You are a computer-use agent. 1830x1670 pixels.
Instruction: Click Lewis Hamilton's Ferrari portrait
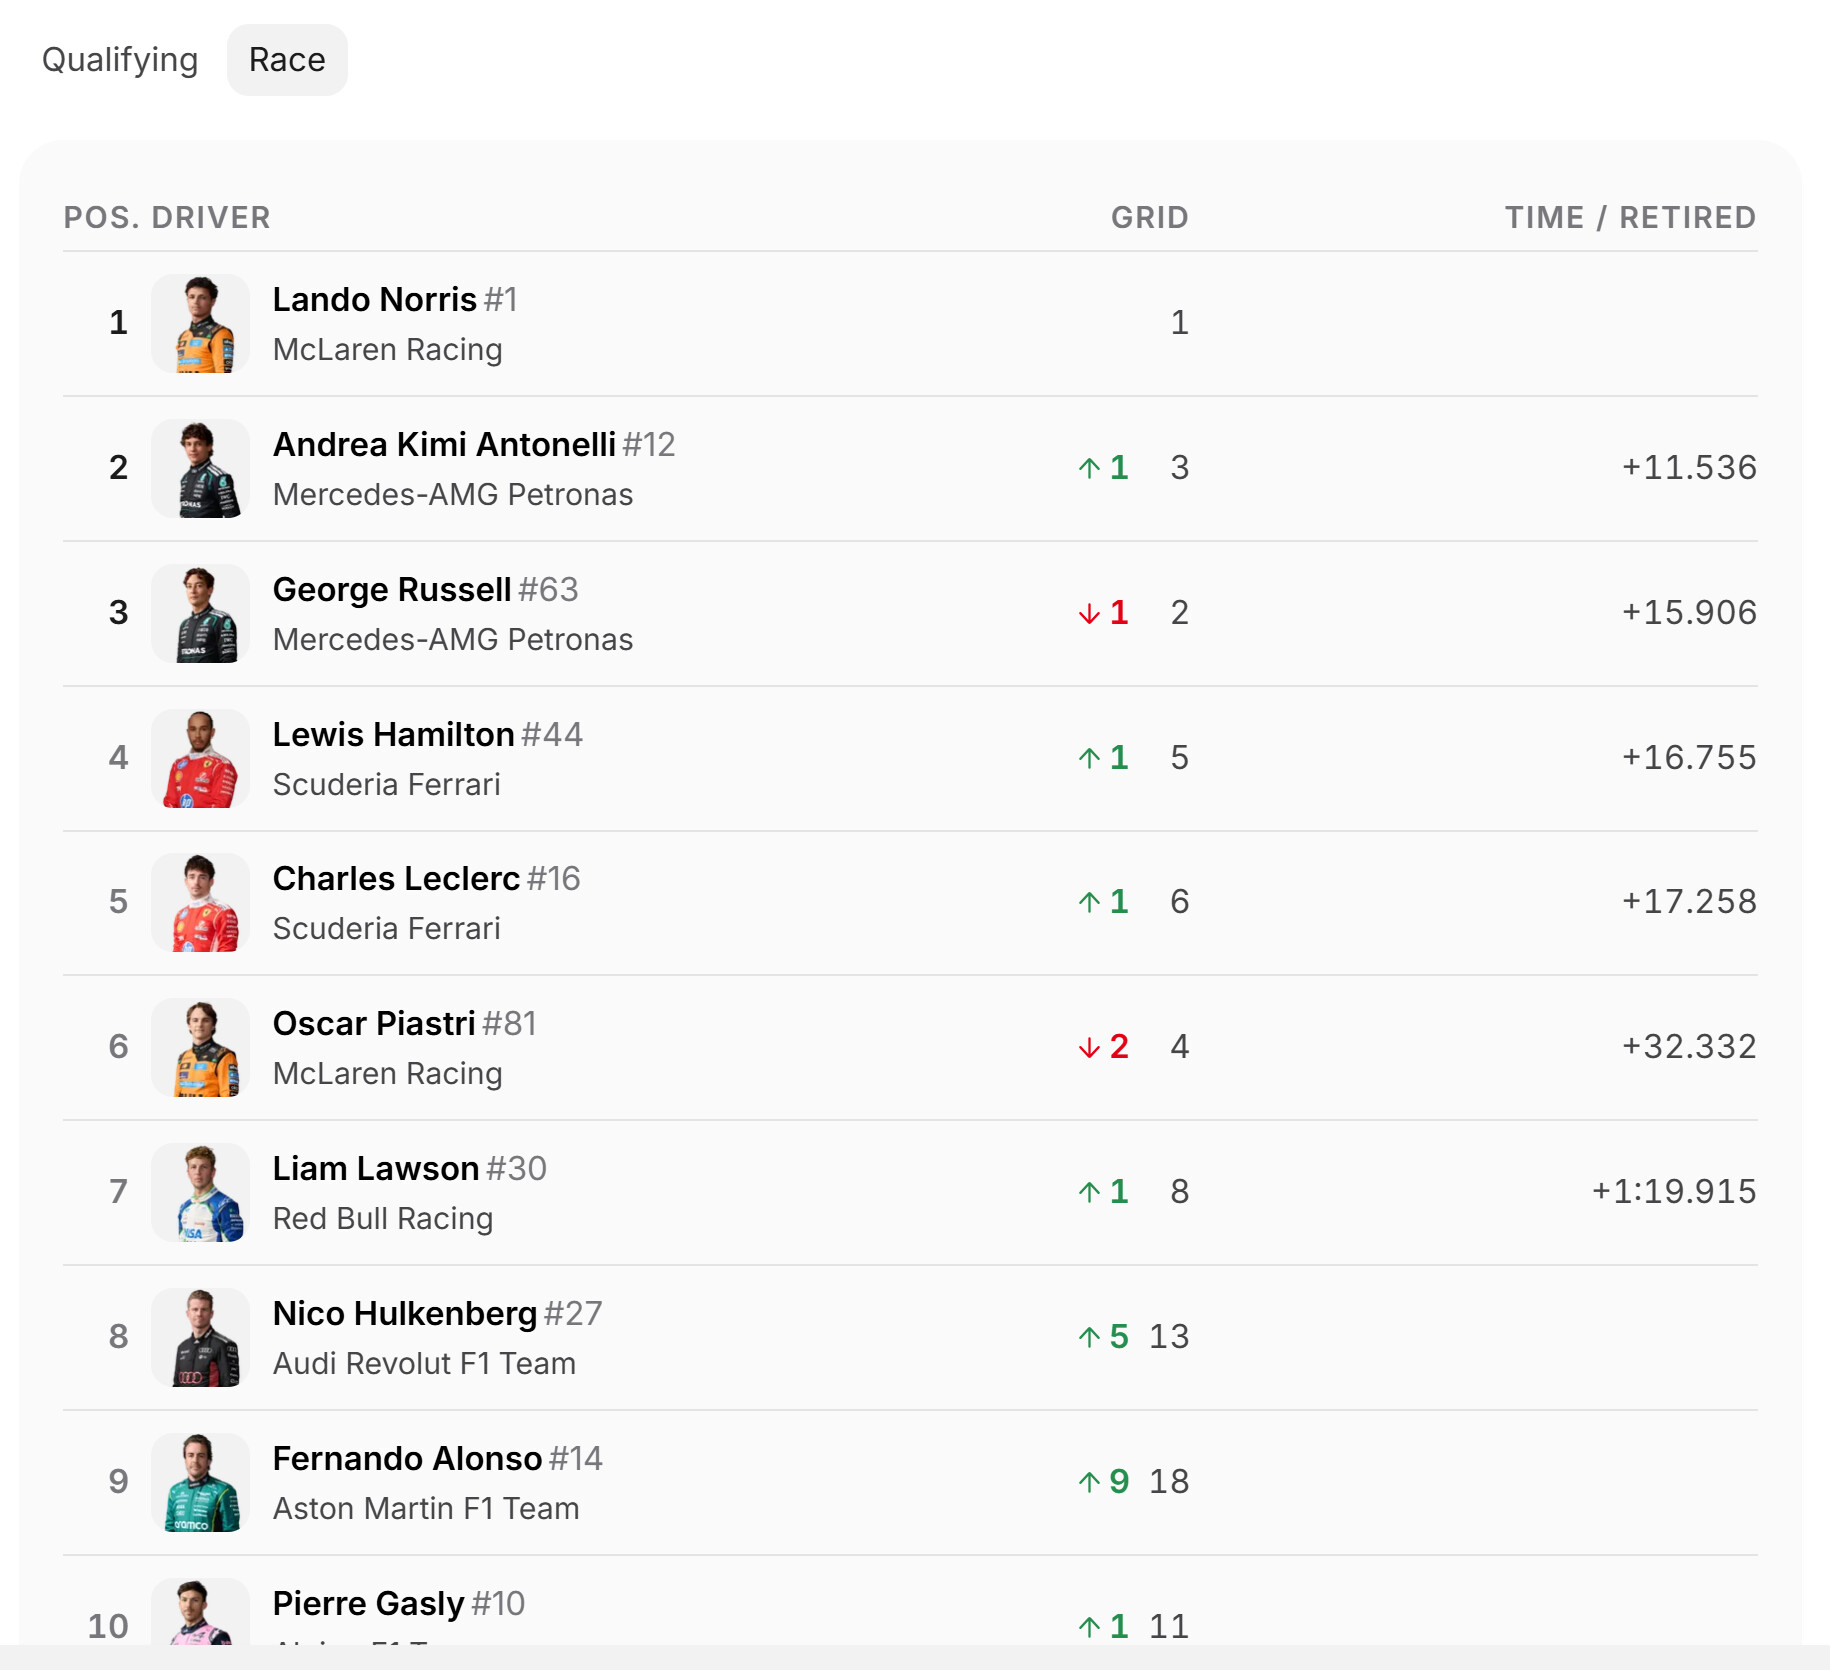pyautogui.click(x=200, y=758)
